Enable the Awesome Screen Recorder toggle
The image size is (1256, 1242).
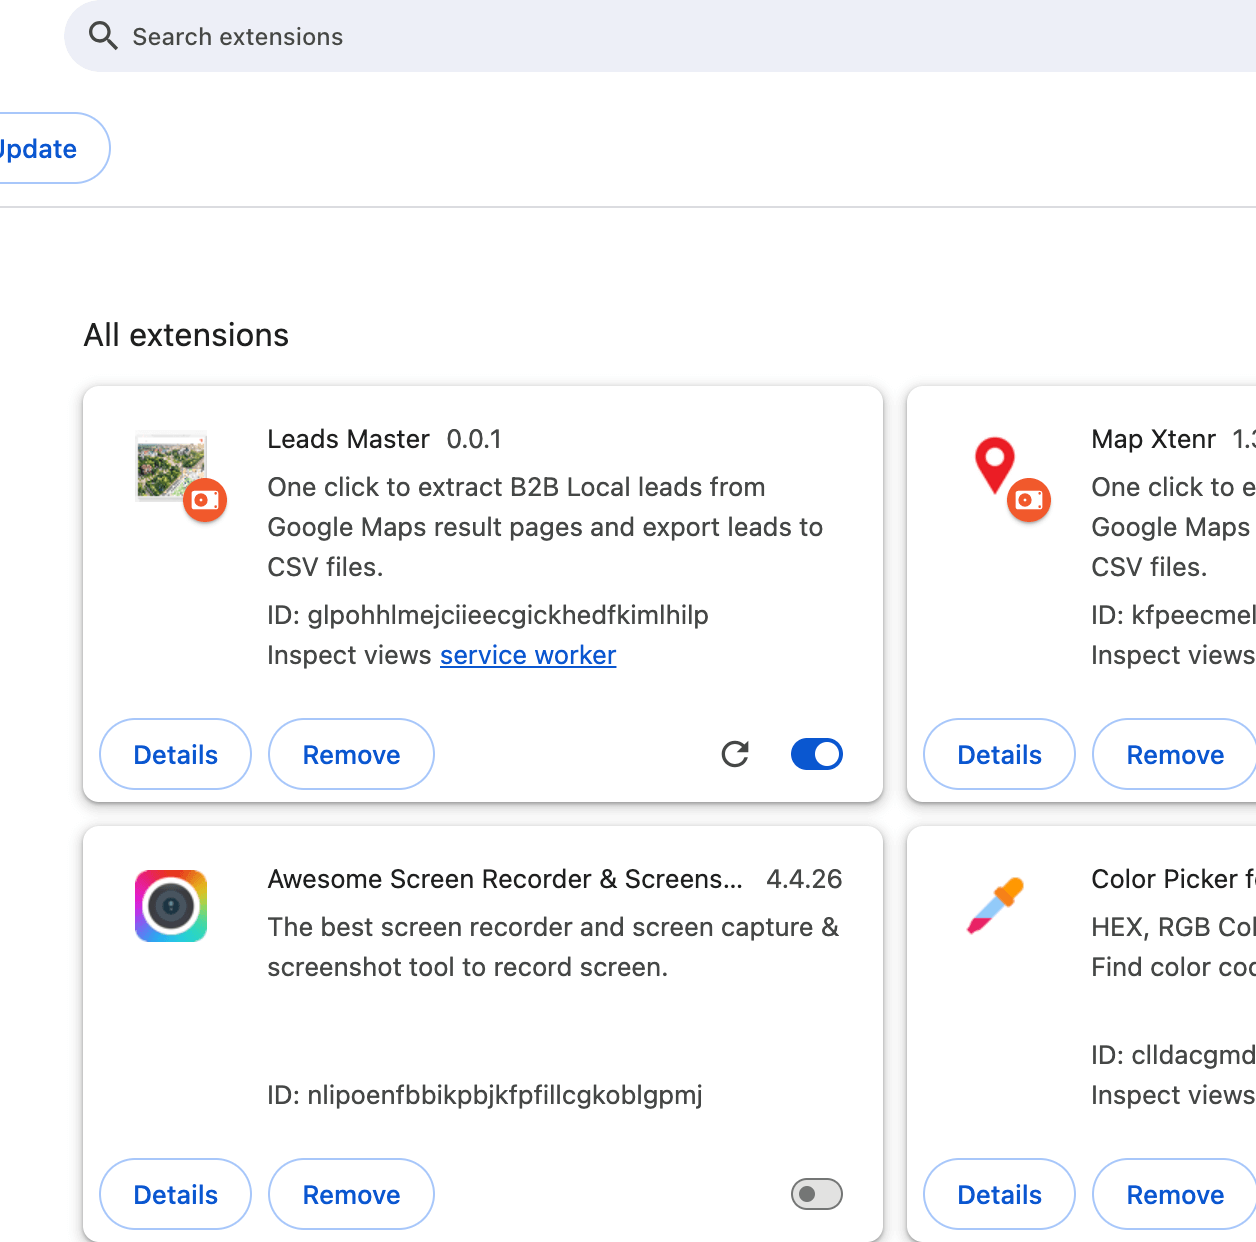pos(816,1194)
